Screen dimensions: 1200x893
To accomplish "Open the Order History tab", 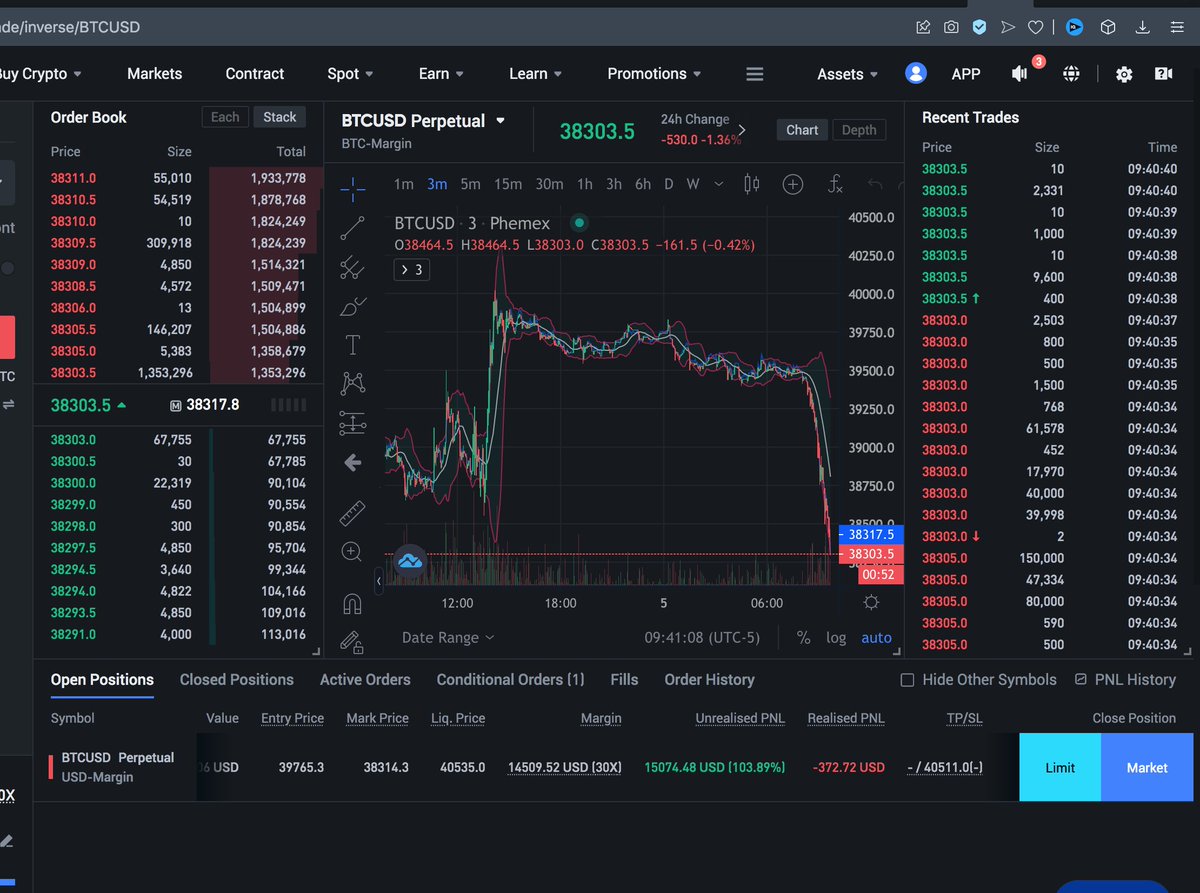I will pyautogui.click(x=709, y=680).
